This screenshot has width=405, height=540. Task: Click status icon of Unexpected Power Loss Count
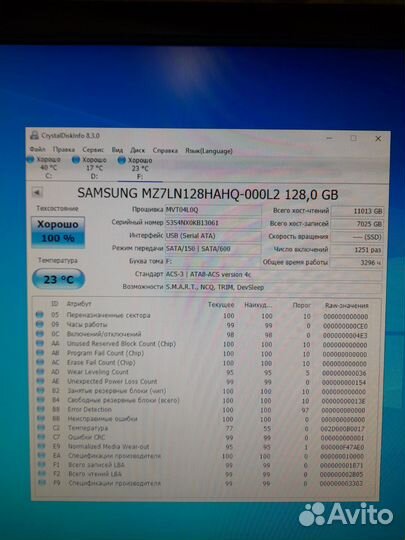coord(41,381)
